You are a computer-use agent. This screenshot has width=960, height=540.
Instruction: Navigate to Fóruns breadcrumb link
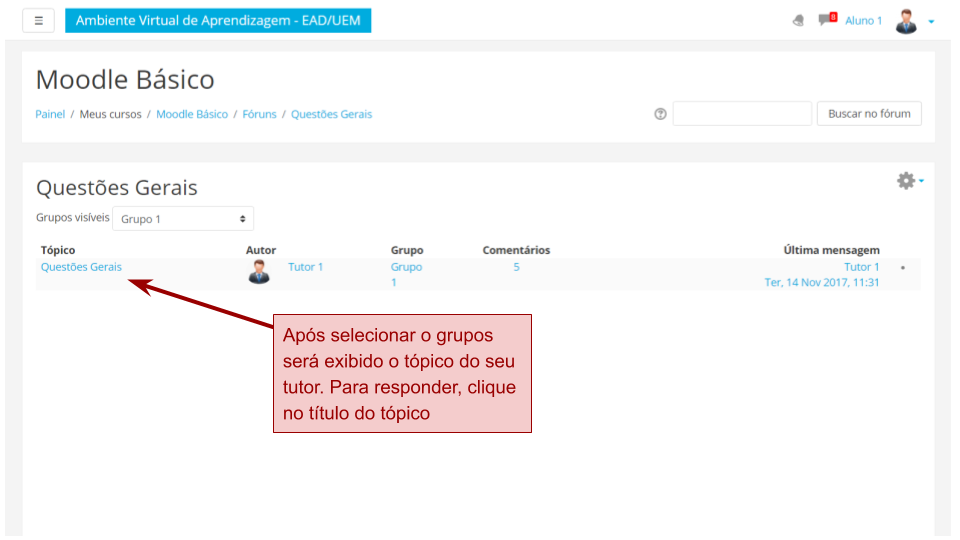click(259, 114)
